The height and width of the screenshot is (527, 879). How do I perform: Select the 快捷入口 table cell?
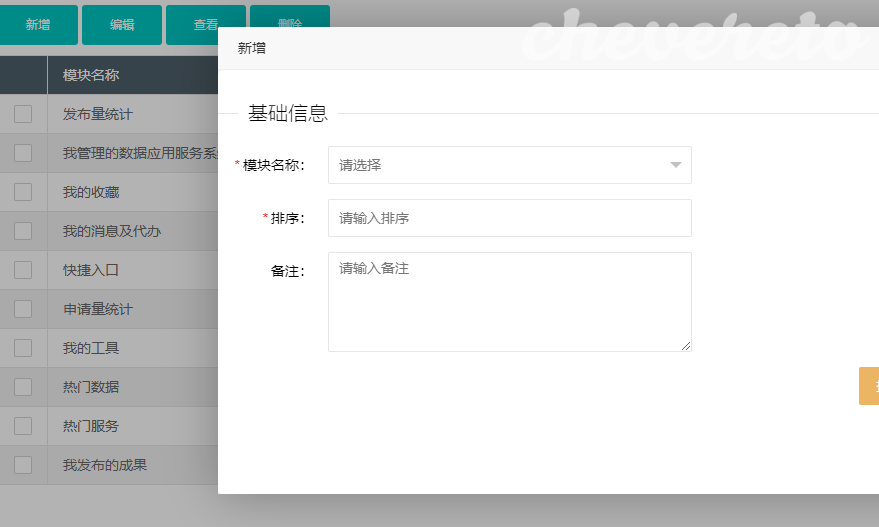point(133,270)
